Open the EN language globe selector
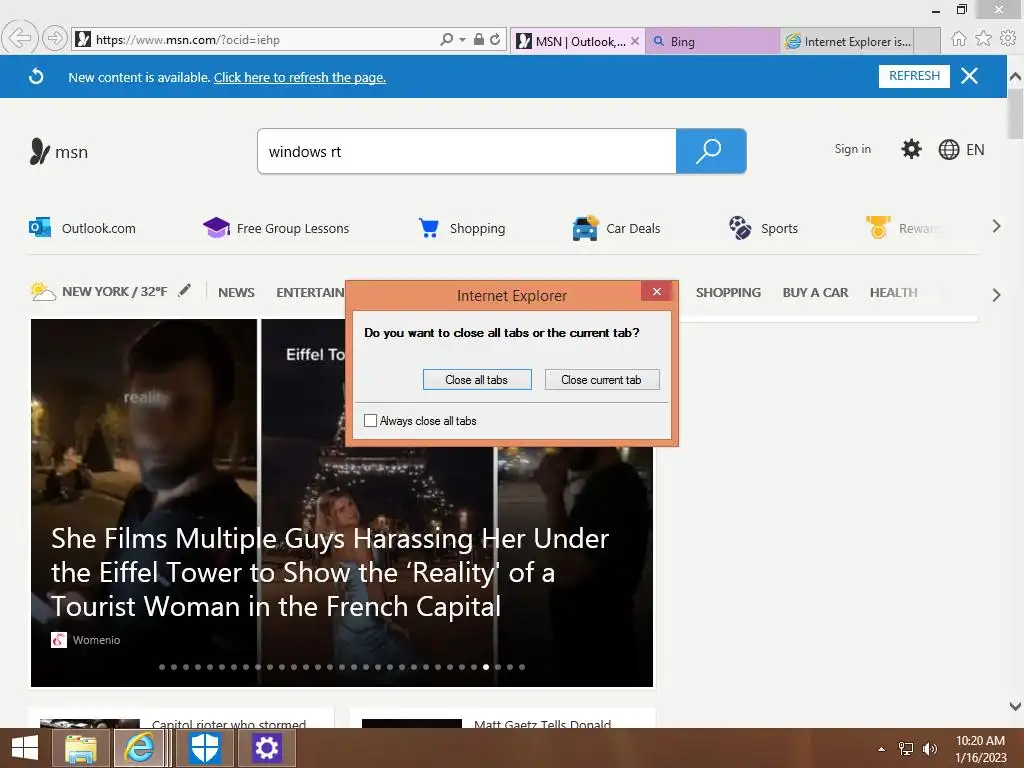Viewport: 1024px width, 768px height. point(961,150)
